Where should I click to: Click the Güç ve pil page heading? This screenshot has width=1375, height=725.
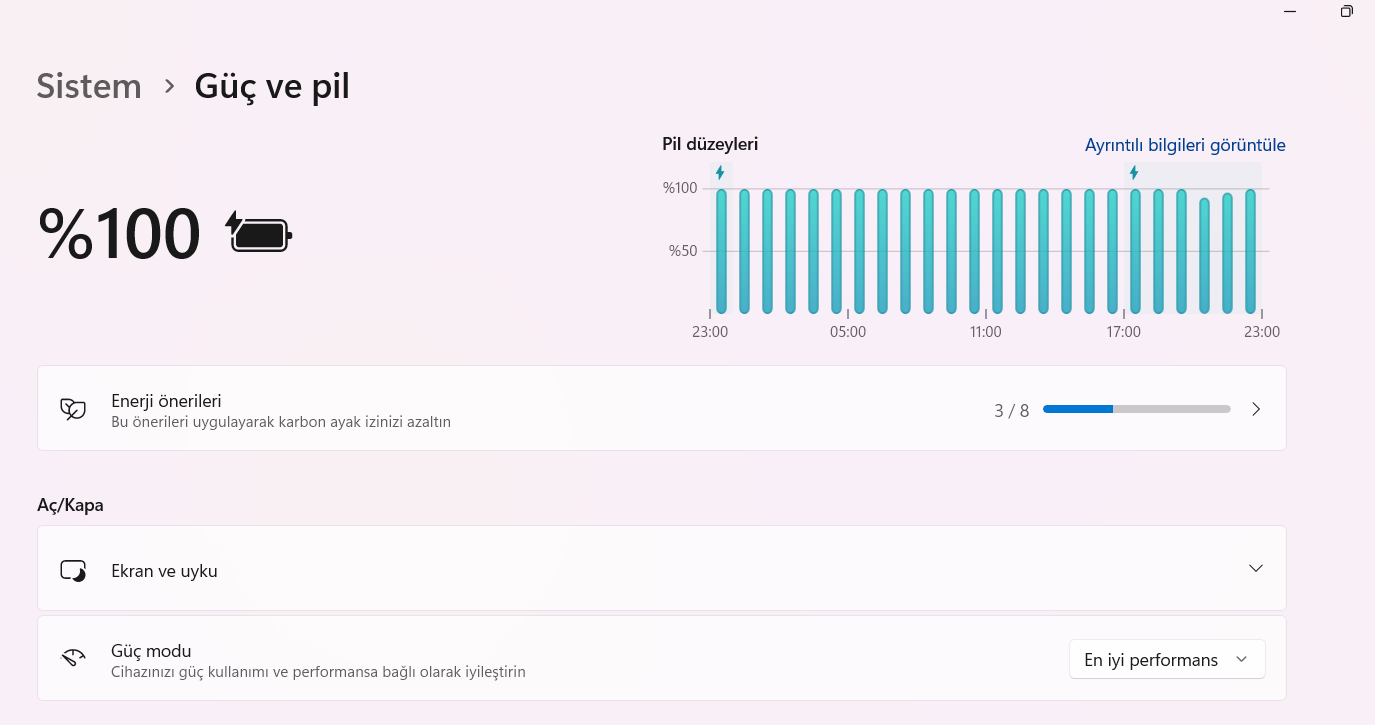tap(272, 87)
